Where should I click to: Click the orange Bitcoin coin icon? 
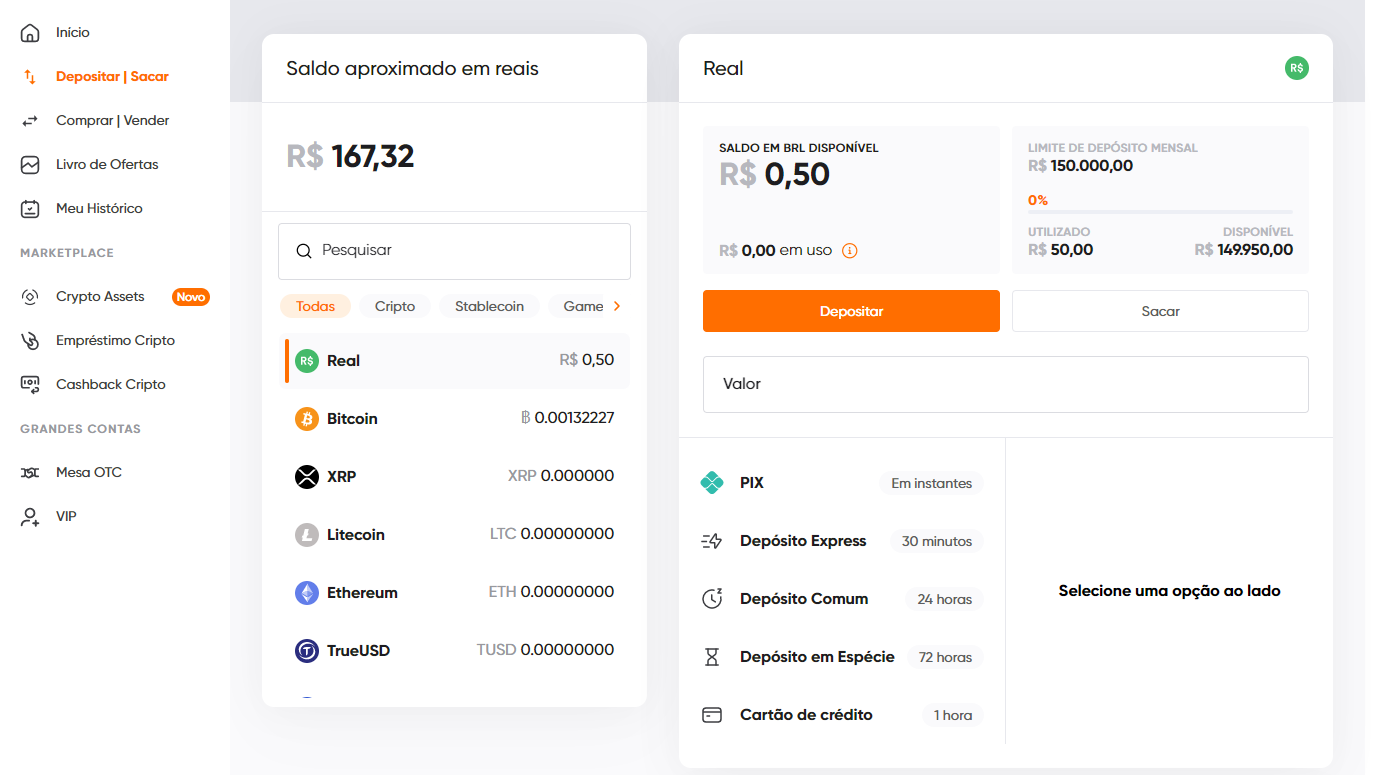tap(307, 419)
